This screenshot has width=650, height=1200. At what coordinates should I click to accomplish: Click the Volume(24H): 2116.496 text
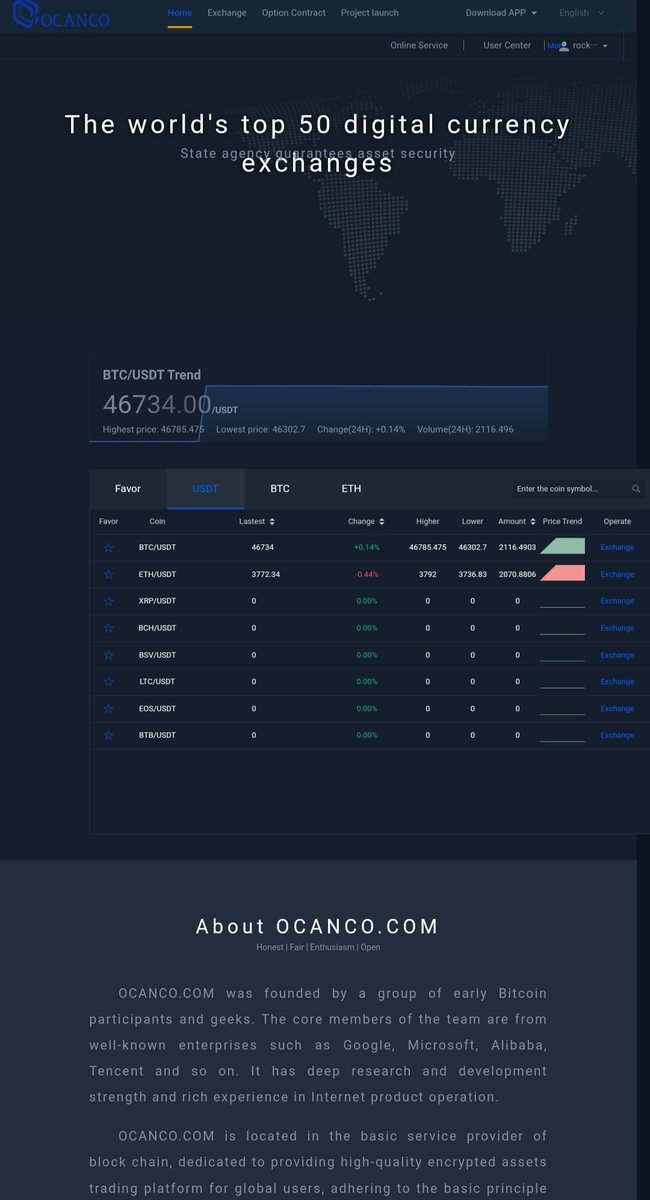465,429
